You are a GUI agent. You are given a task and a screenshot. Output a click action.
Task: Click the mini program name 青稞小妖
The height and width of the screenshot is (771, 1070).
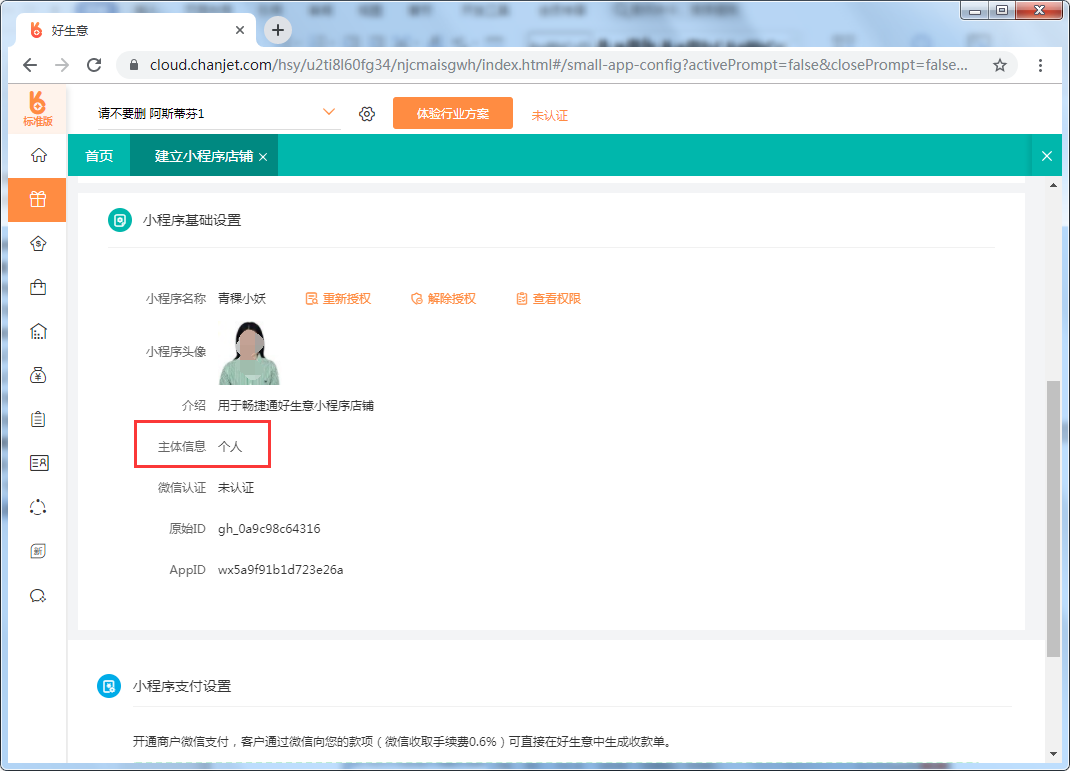point(242,298)
